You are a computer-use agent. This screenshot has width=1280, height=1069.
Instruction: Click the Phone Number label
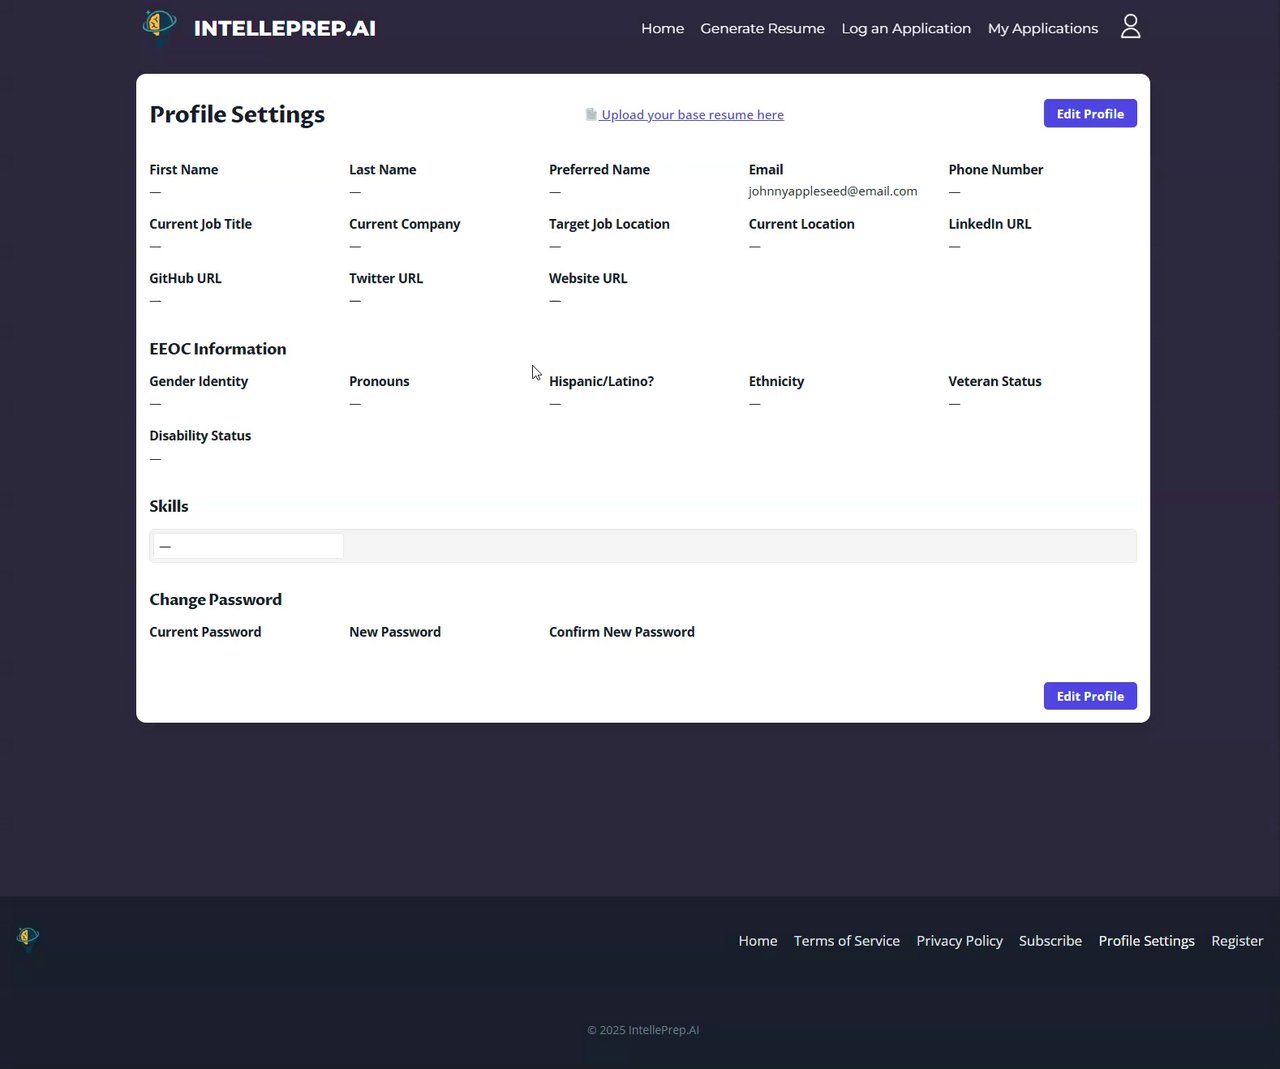pyautogui.click(x=996, y=169)
